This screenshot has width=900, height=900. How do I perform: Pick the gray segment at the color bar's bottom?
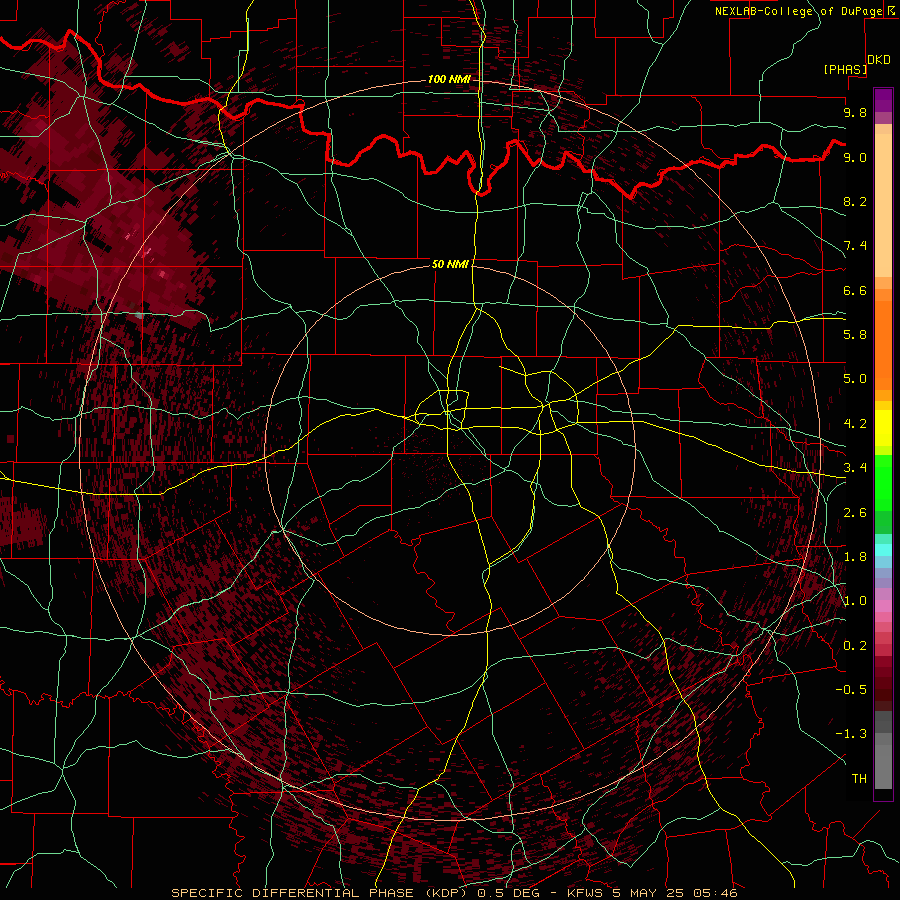883,766
